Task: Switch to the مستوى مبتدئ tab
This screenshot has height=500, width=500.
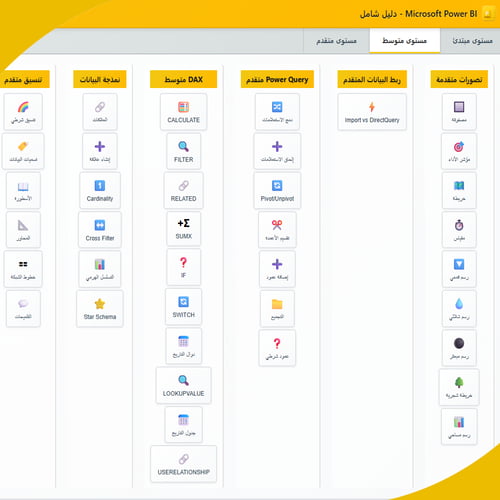Action: (472, 41)
